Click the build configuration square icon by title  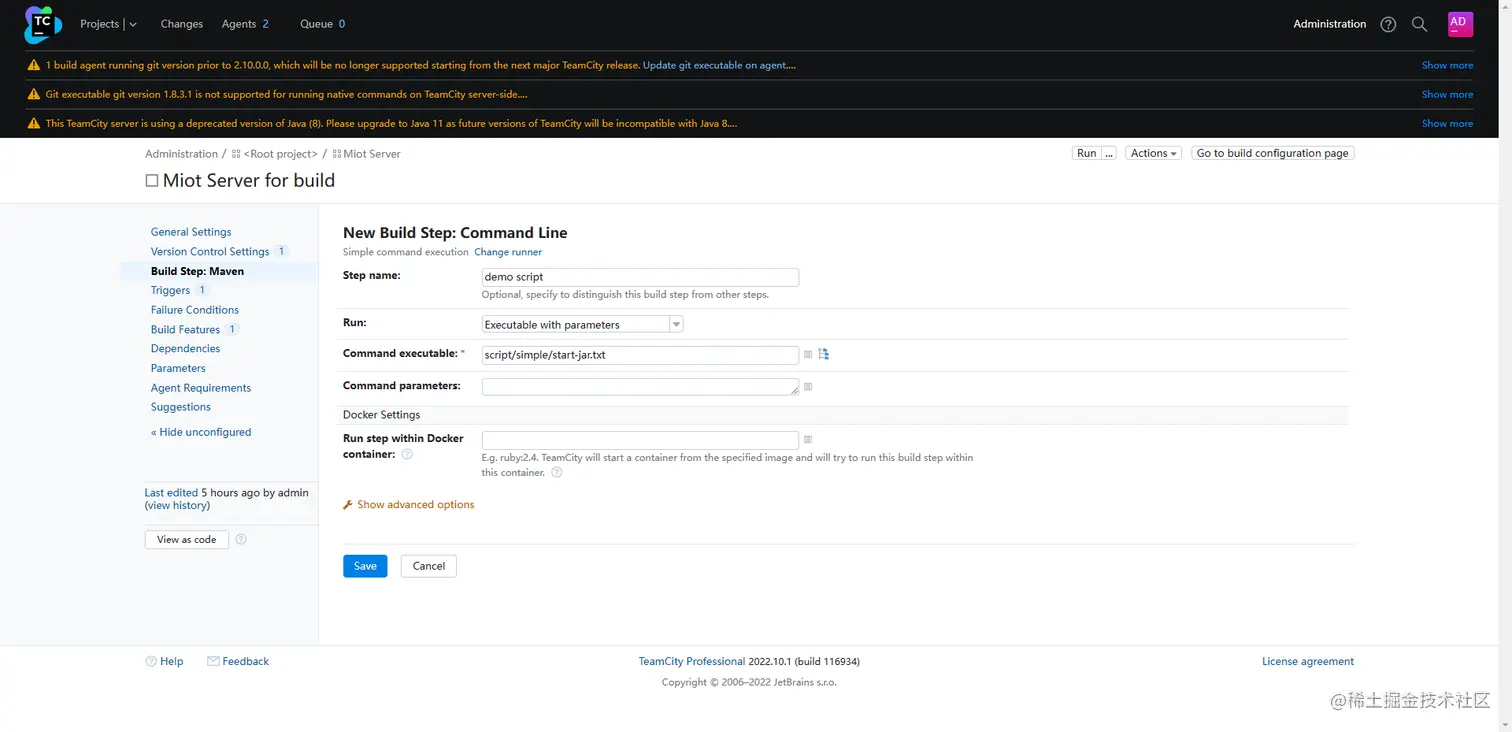152,181
